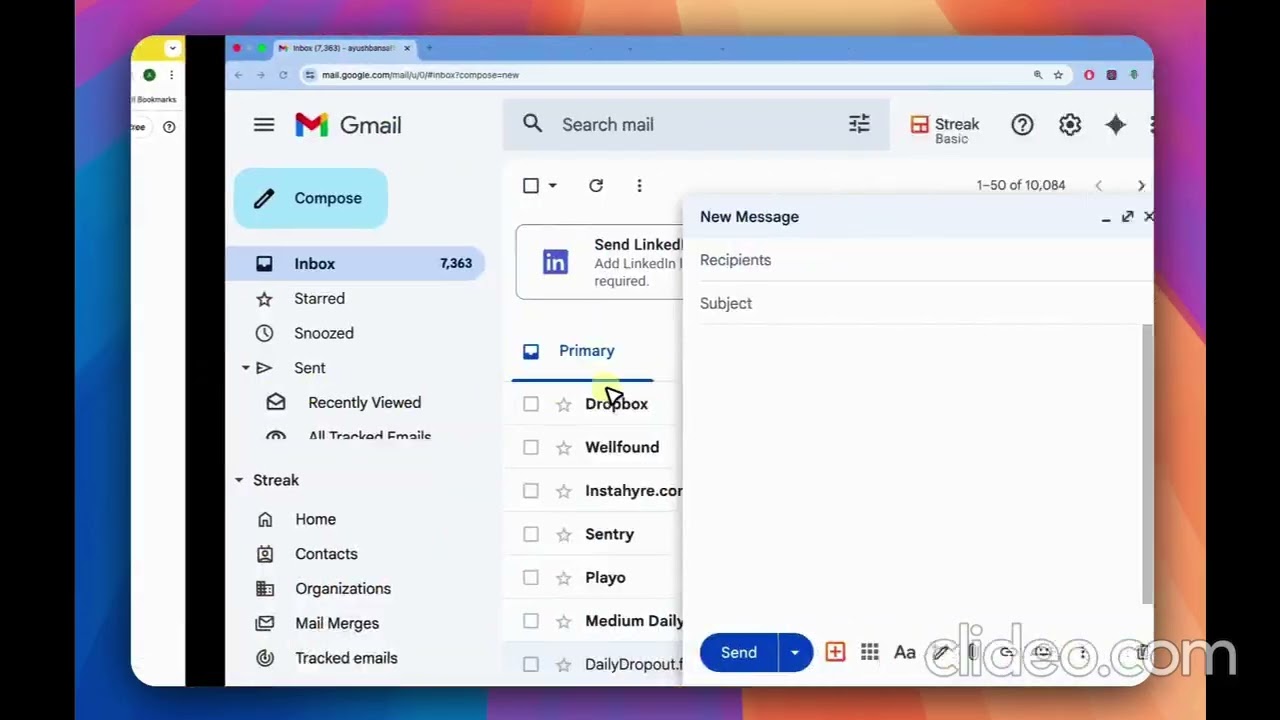Open the Send options dropdown arrow
Viewport: 1280px width, 720px height.
pos(795,652)
